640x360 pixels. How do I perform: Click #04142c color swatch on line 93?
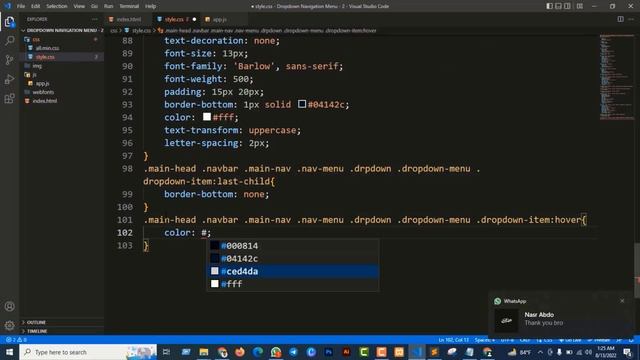point(302,104)
